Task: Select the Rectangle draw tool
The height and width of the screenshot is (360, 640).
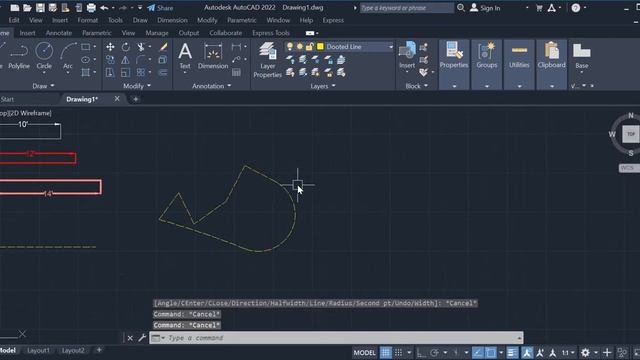Action: pyautogui.click(x=85, y=47)
